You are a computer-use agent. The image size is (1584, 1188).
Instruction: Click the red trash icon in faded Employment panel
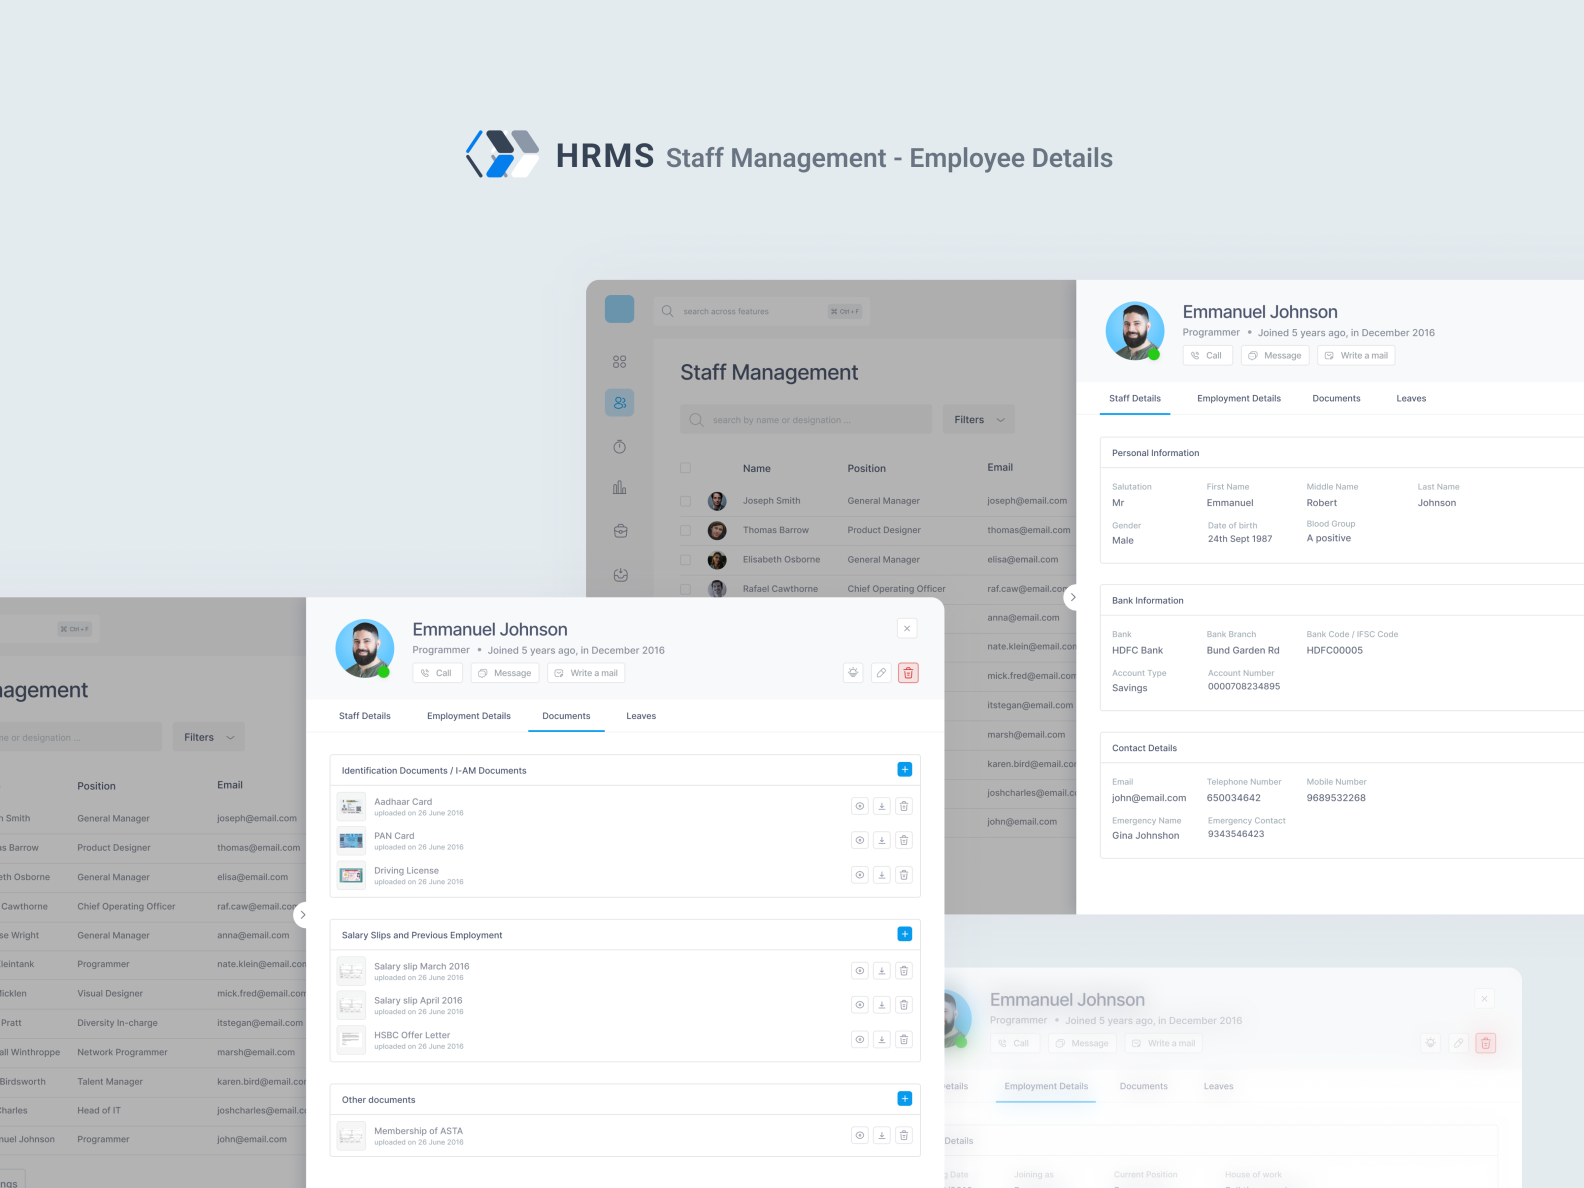point(1486,1043)
